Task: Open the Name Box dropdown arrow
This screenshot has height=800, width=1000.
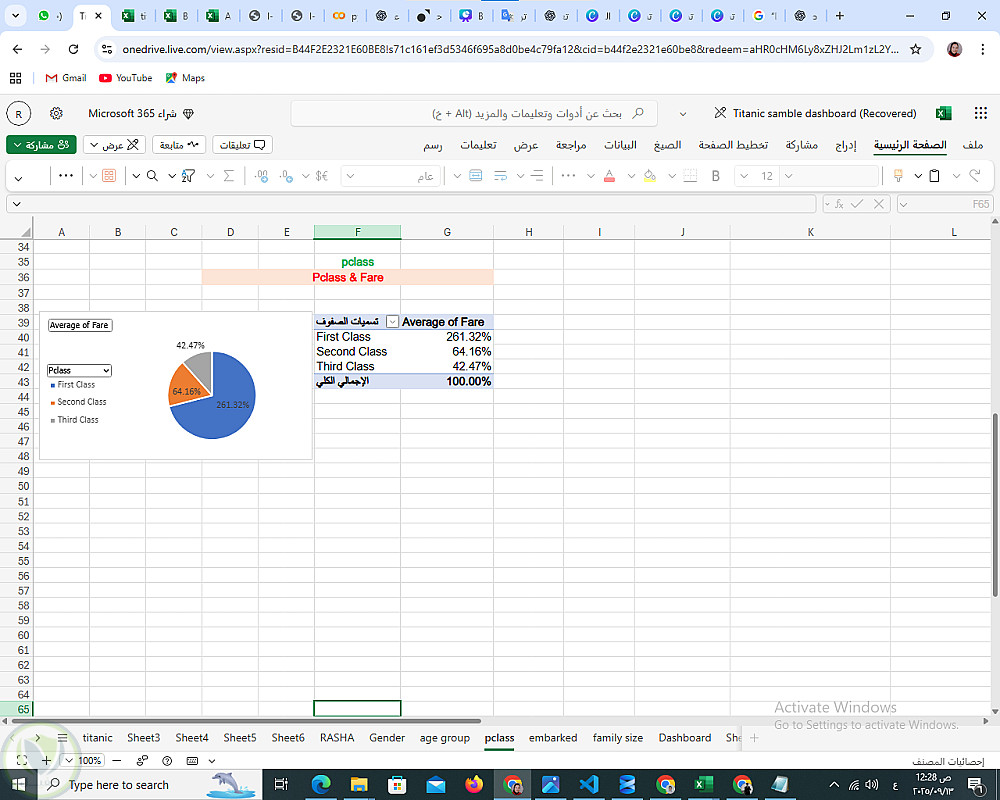Action: point(903,204)
